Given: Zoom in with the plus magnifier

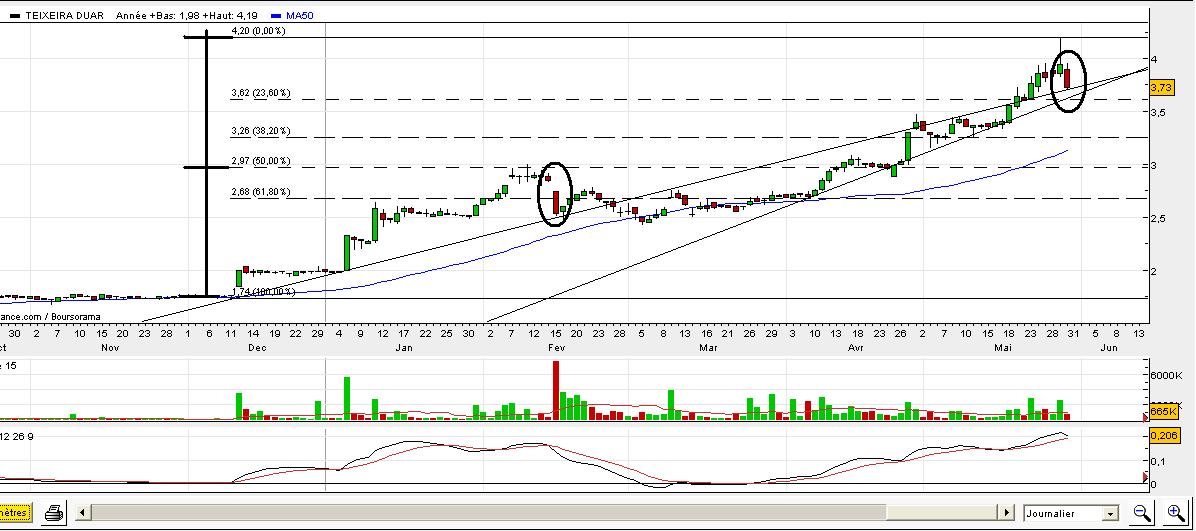Looking at the screenshot, I should tap(1175, 513).
